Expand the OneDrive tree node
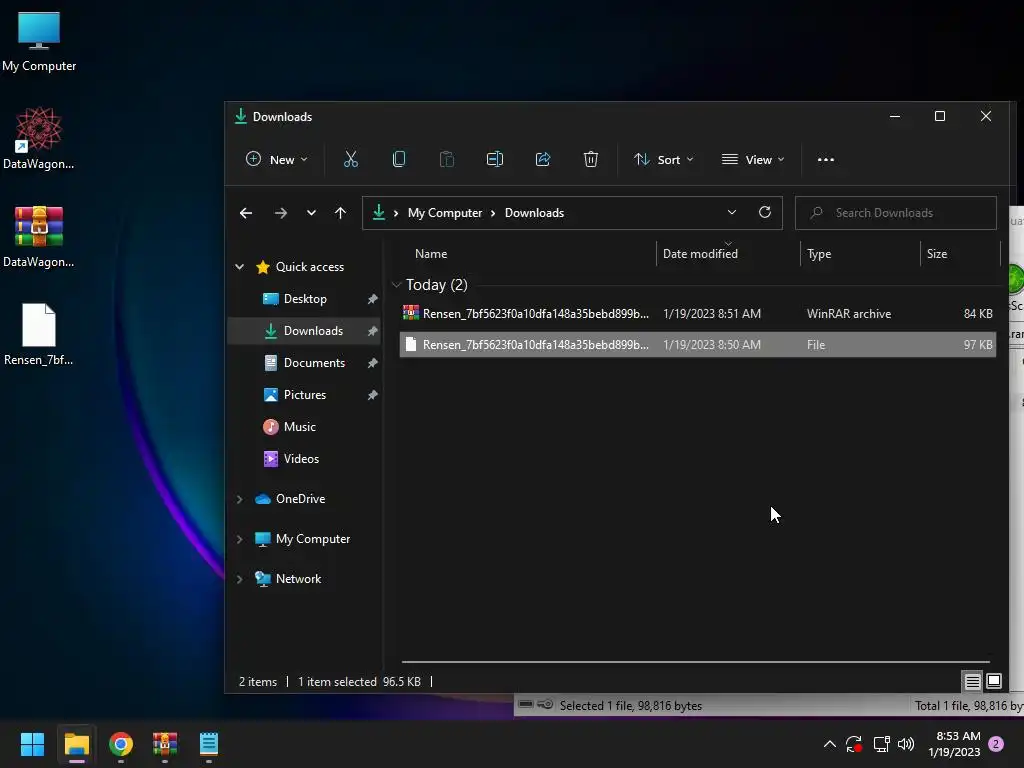The image size is (1024, 768). 240,499
